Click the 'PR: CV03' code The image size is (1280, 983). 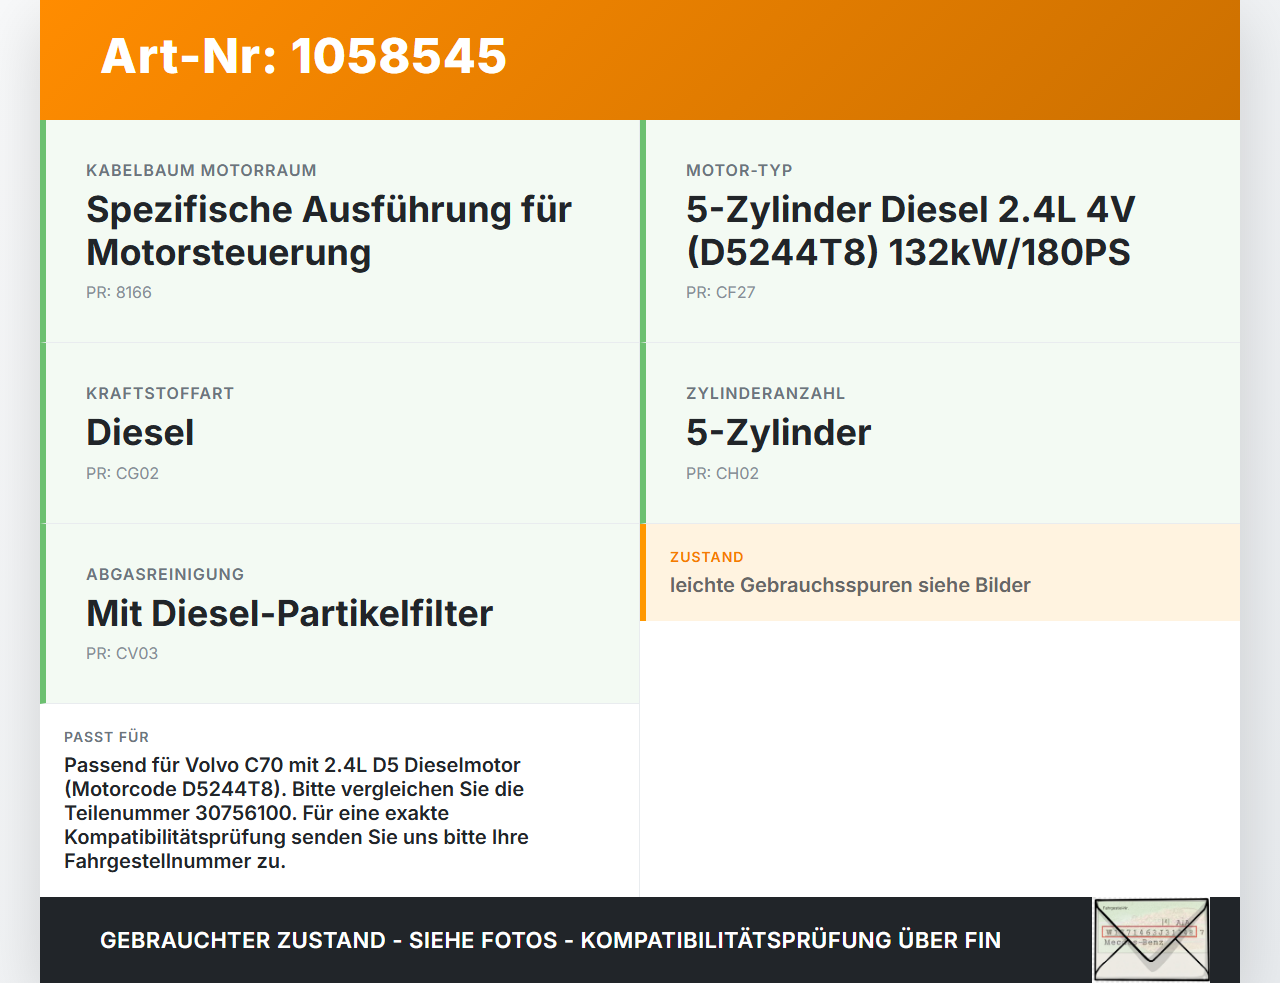point(122,653)
